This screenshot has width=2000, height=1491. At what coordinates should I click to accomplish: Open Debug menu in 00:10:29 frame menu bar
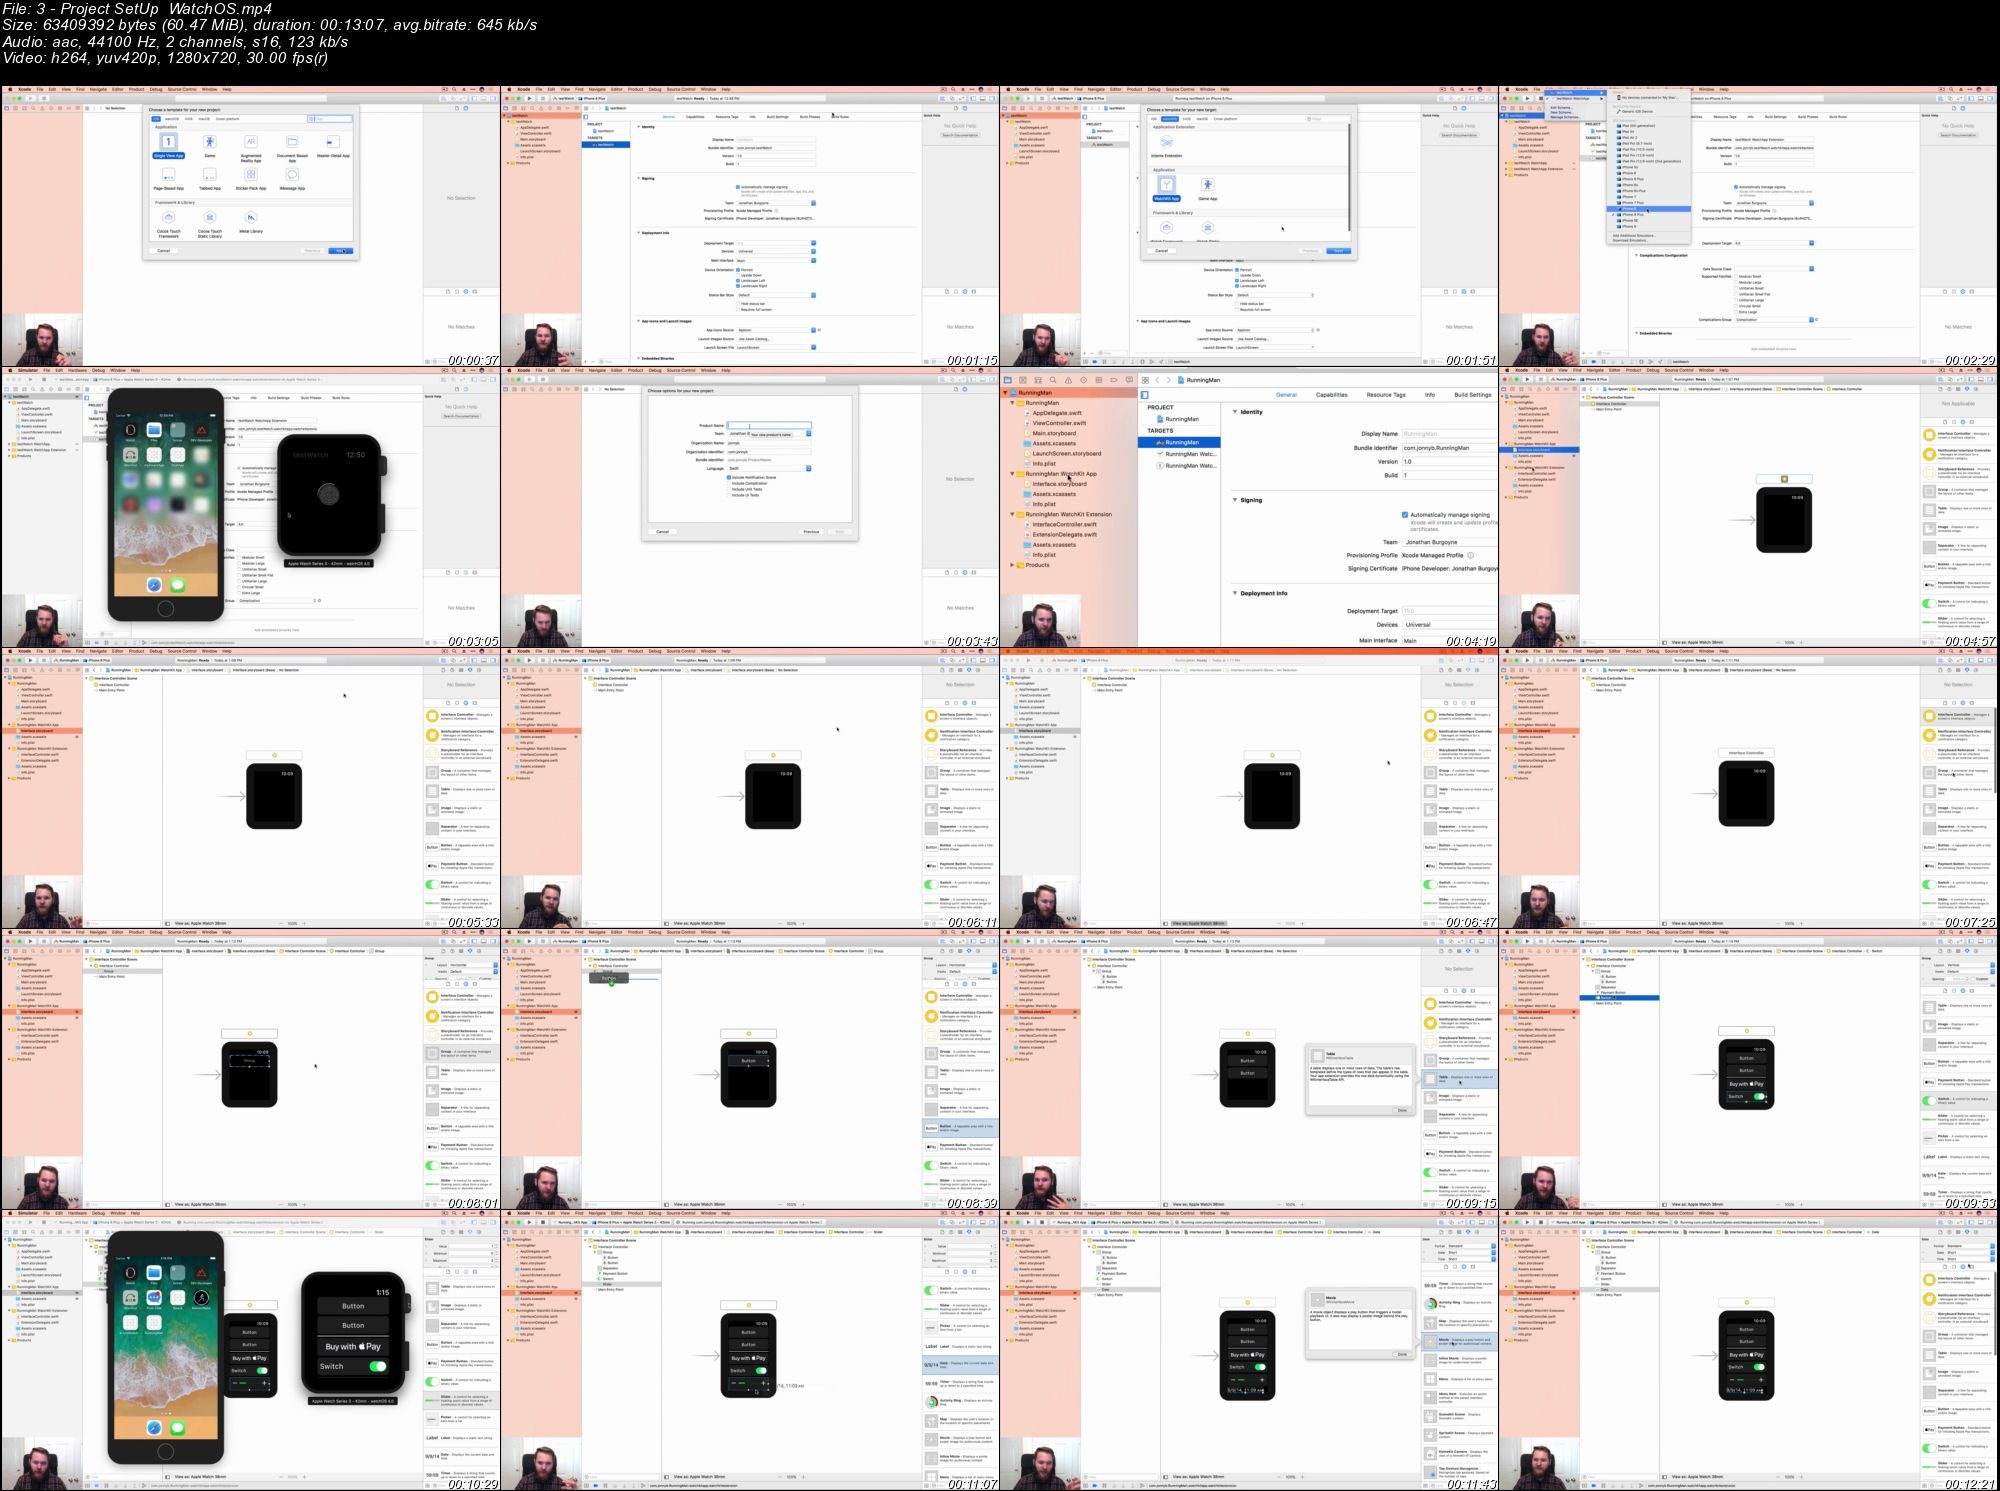(x=98, y=1213)
